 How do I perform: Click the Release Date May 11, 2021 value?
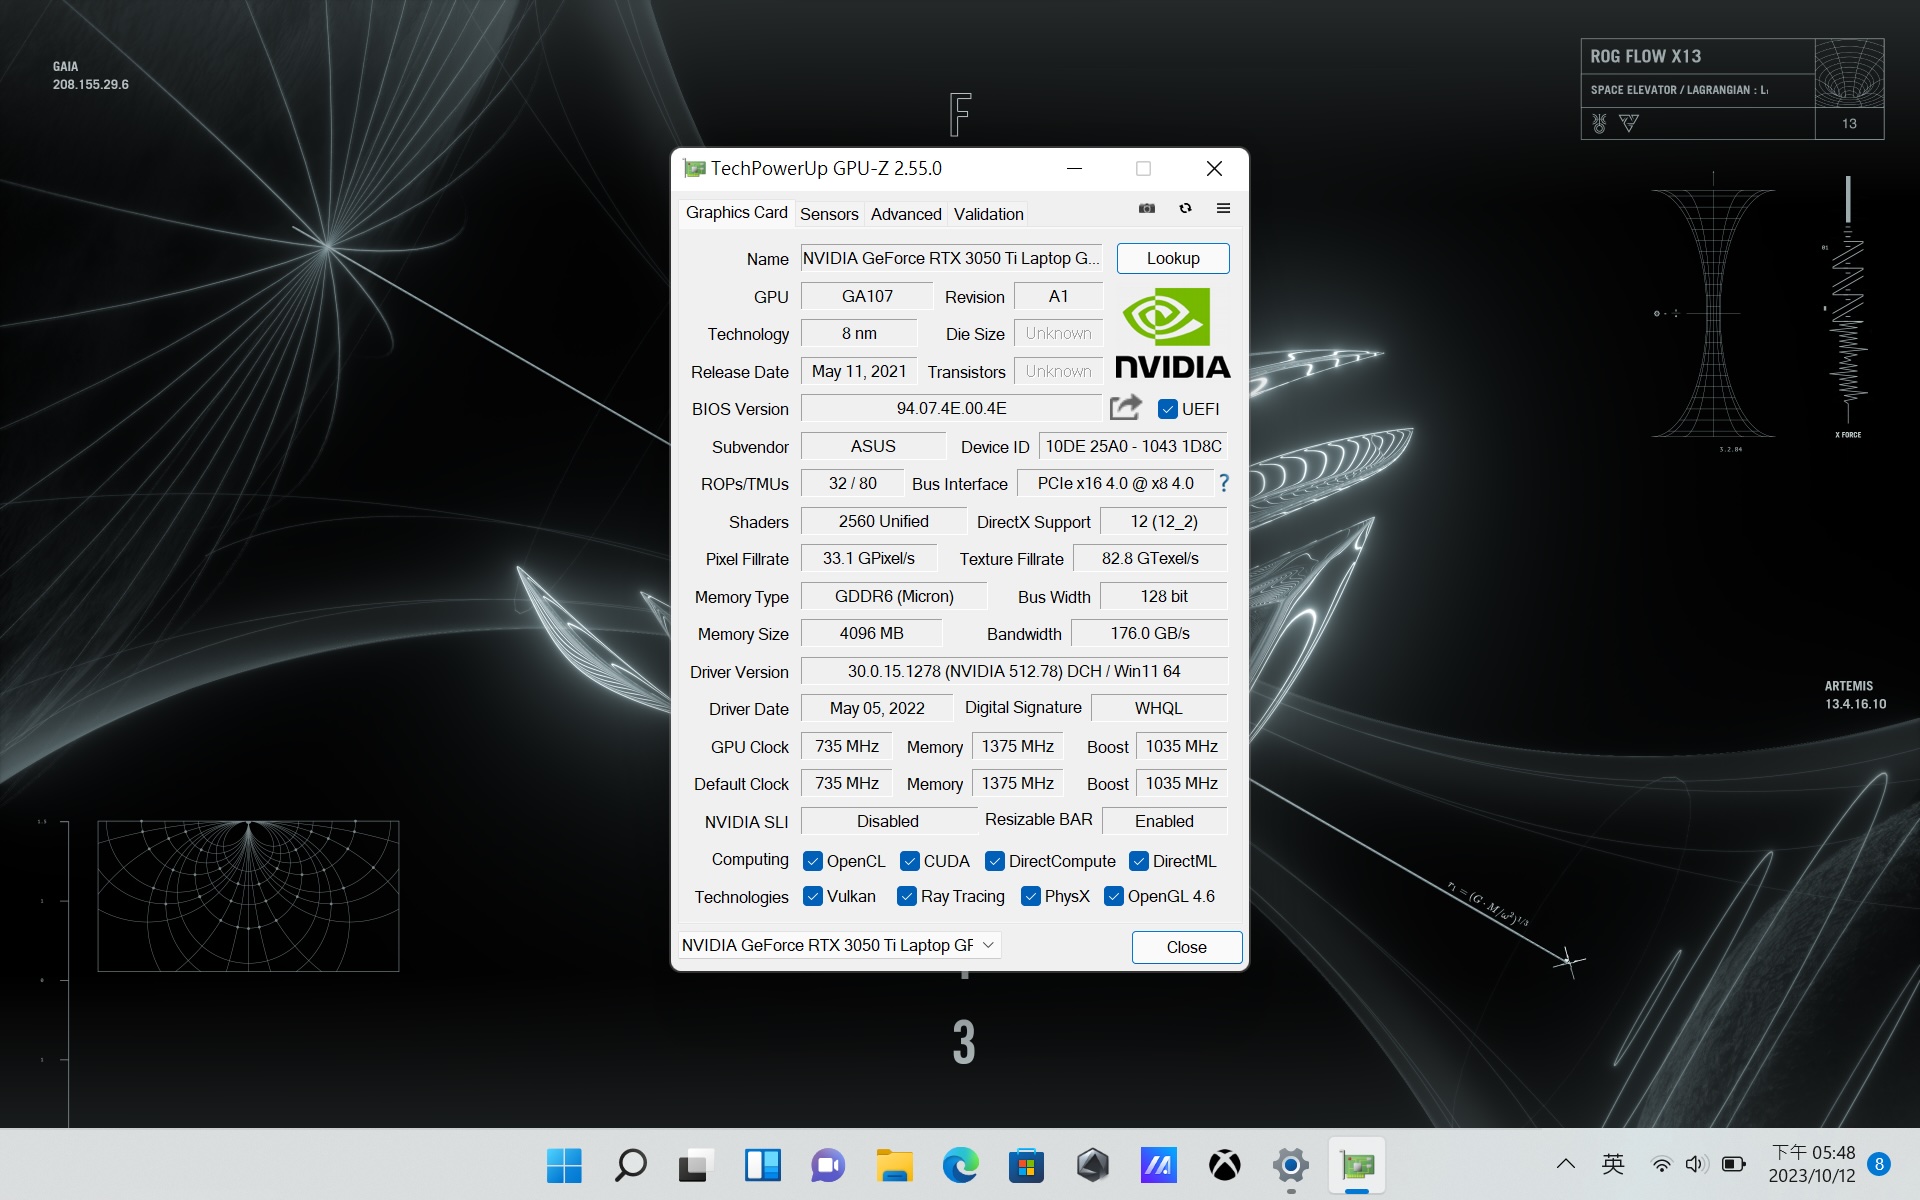tap(859, 371)
